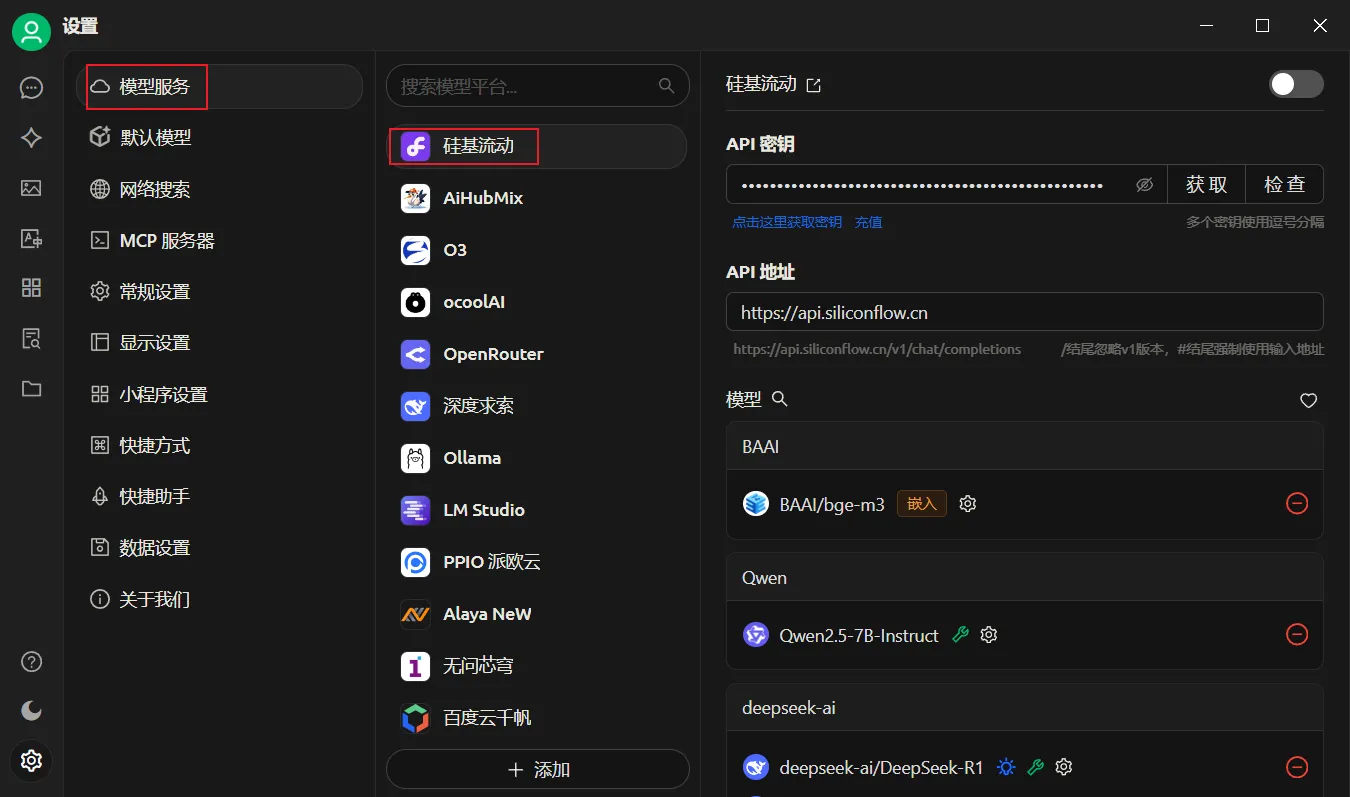Open MCP 服务器 settings
Screen dimensions: 1350x797
219,241
